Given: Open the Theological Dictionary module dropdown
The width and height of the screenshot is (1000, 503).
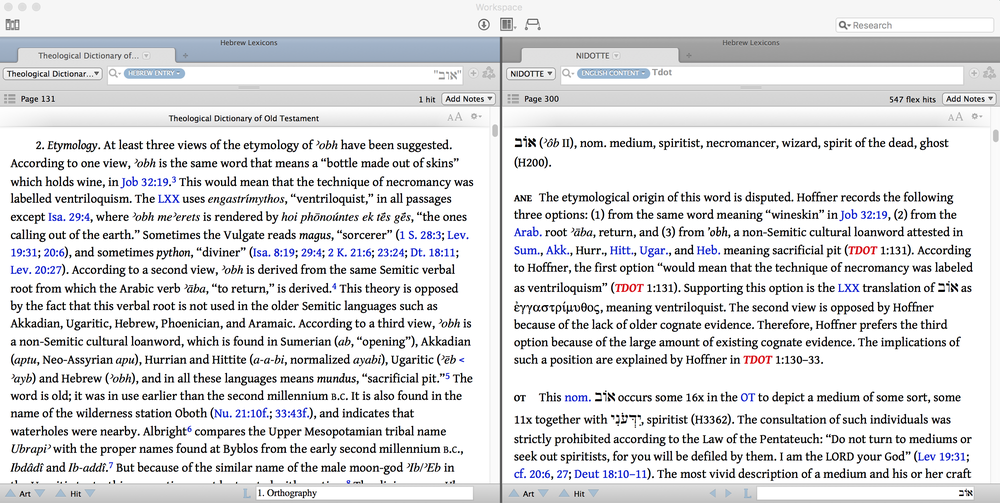Looking at the screenshot, I should [52, 74].
